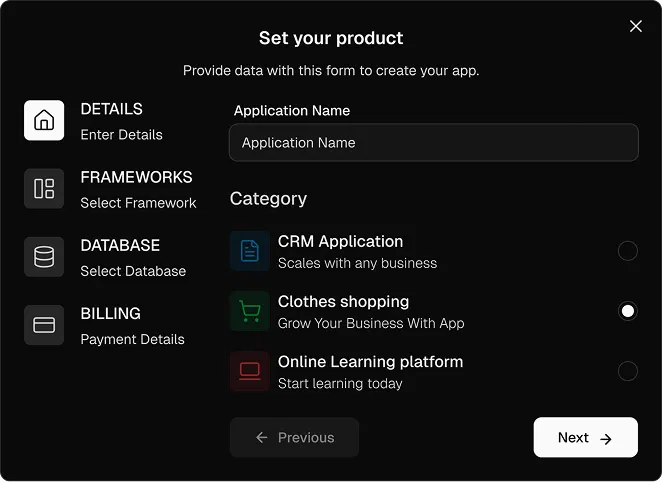Select the DETAILS step label
This screenshot has height=482, width=663.
click(111, 109)
